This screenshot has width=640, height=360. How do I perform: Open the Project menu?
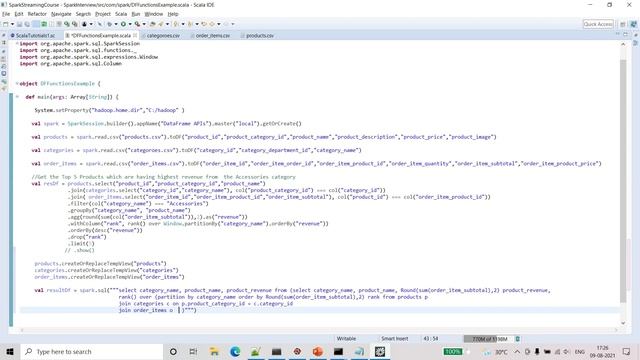(103, 14)
